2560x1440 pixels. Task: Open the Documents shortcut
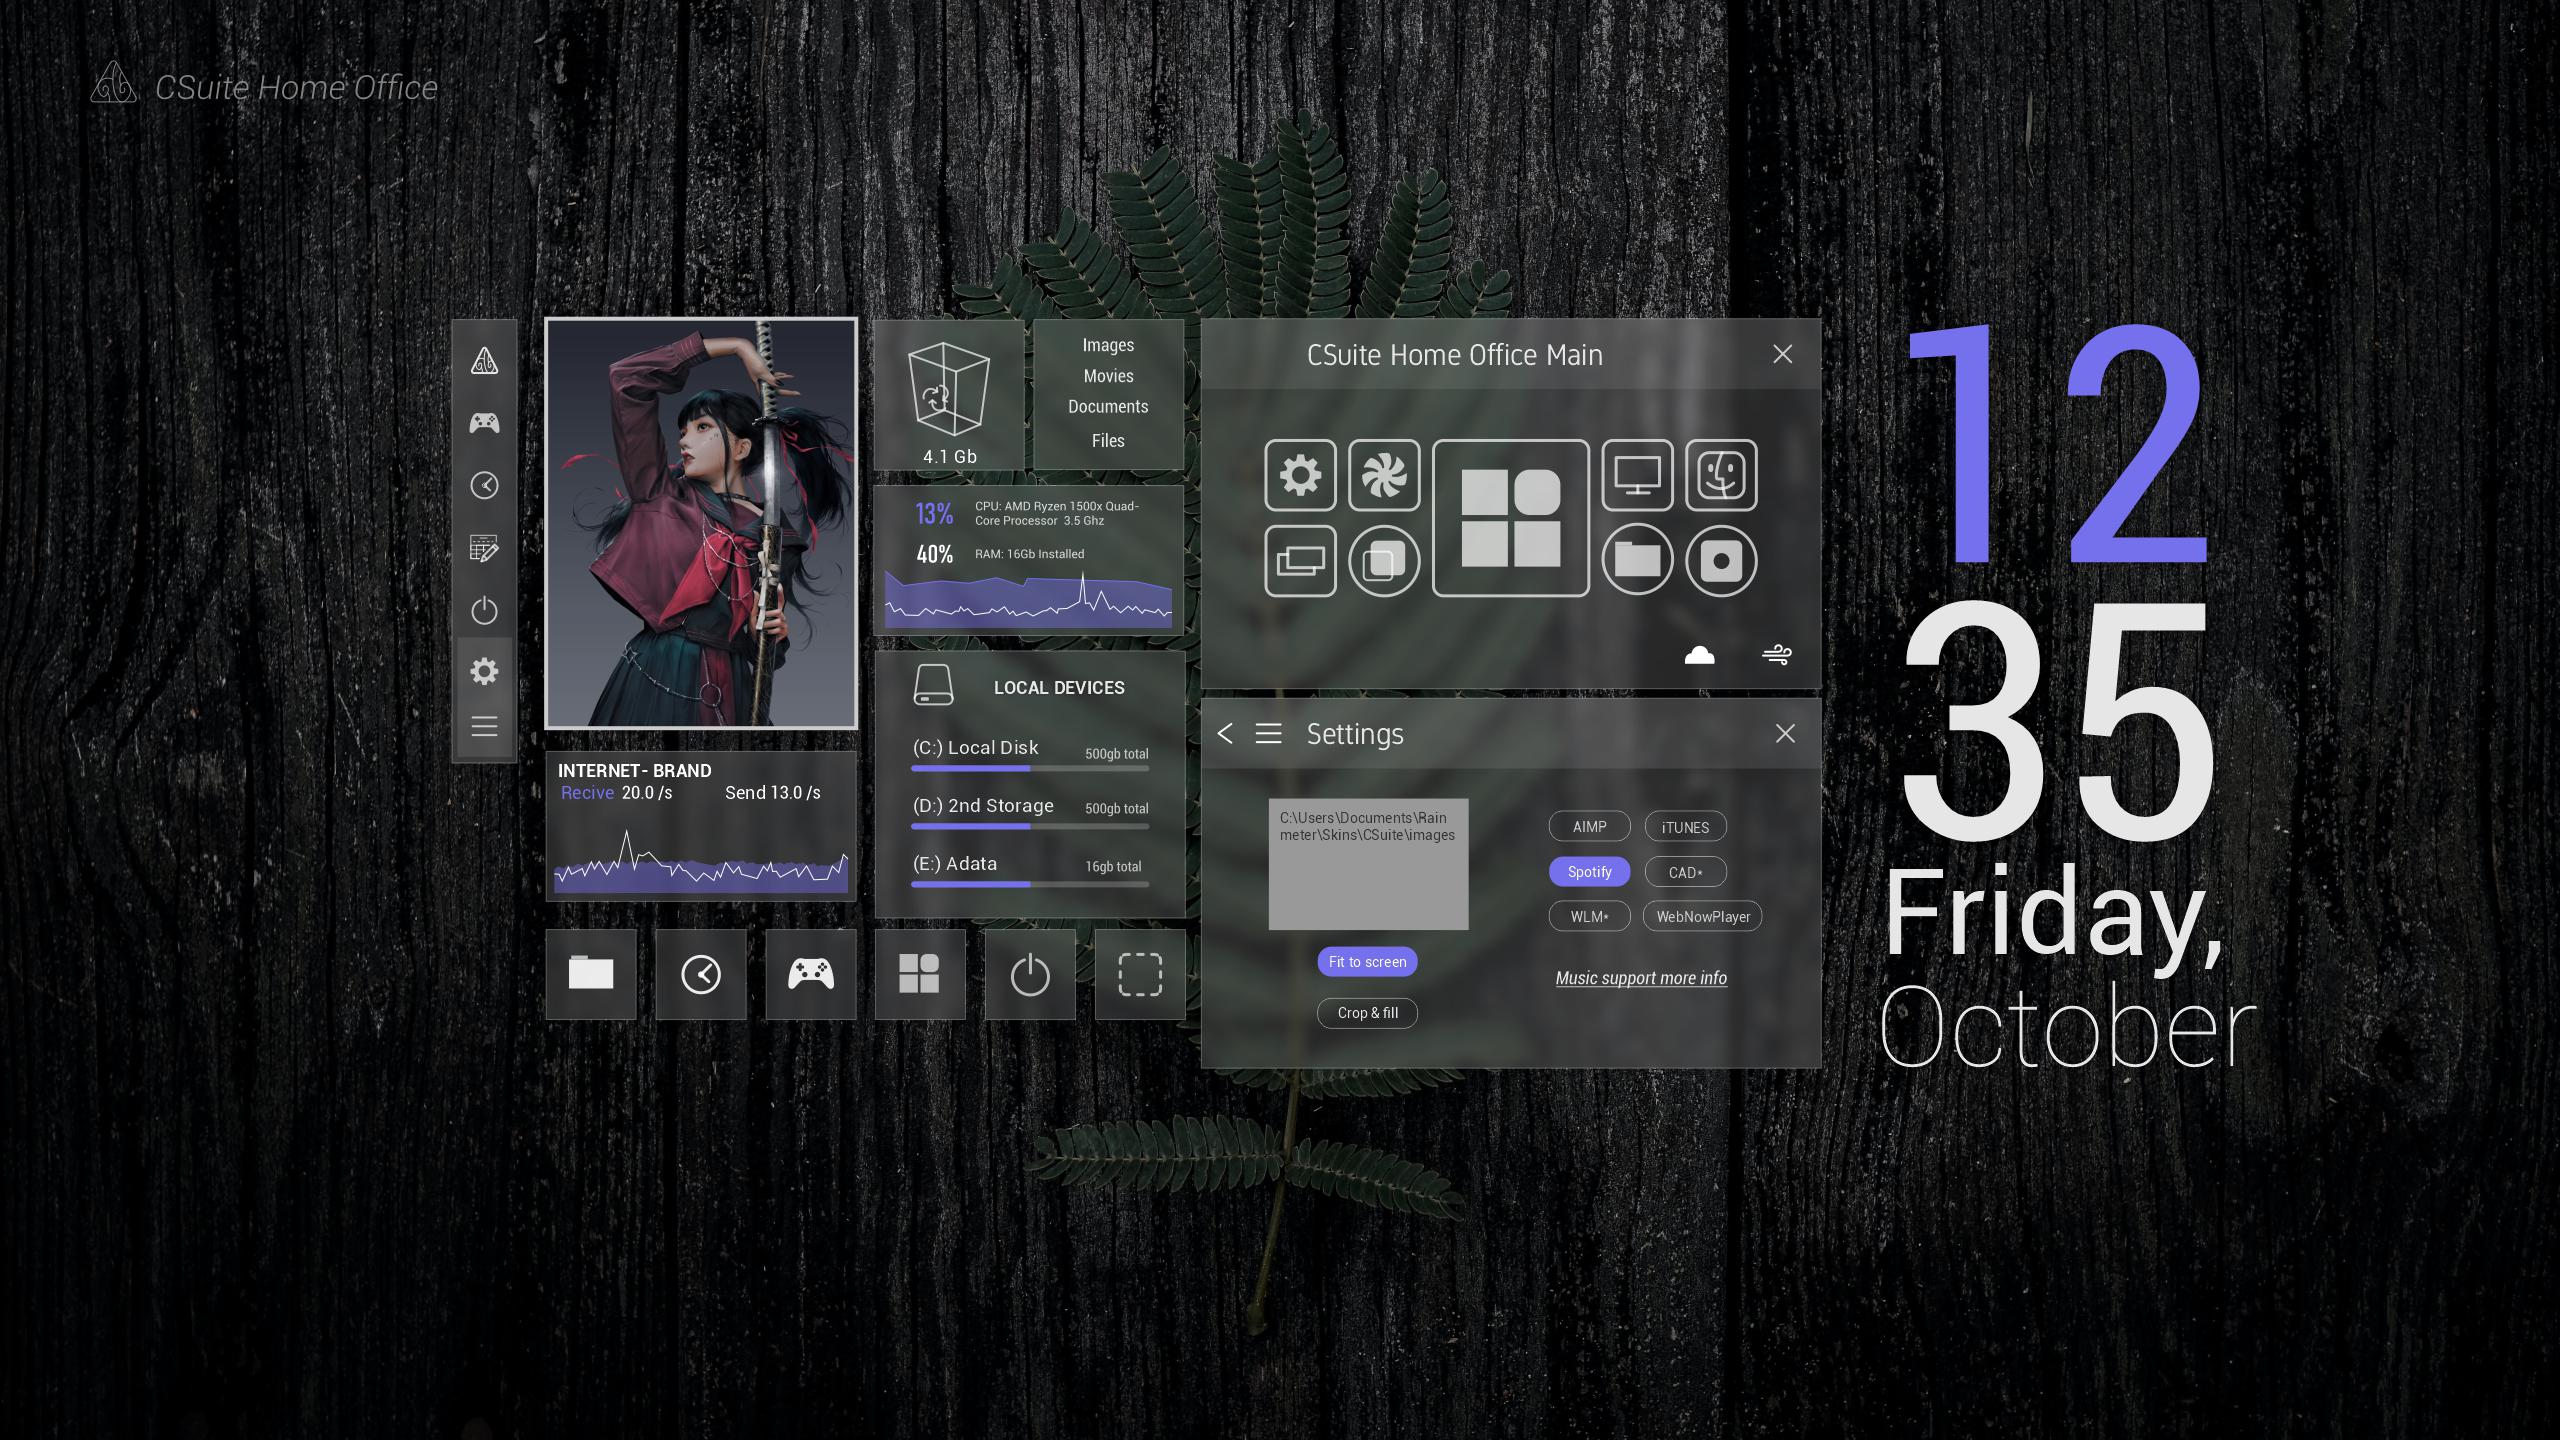(x=1107, y=407)
